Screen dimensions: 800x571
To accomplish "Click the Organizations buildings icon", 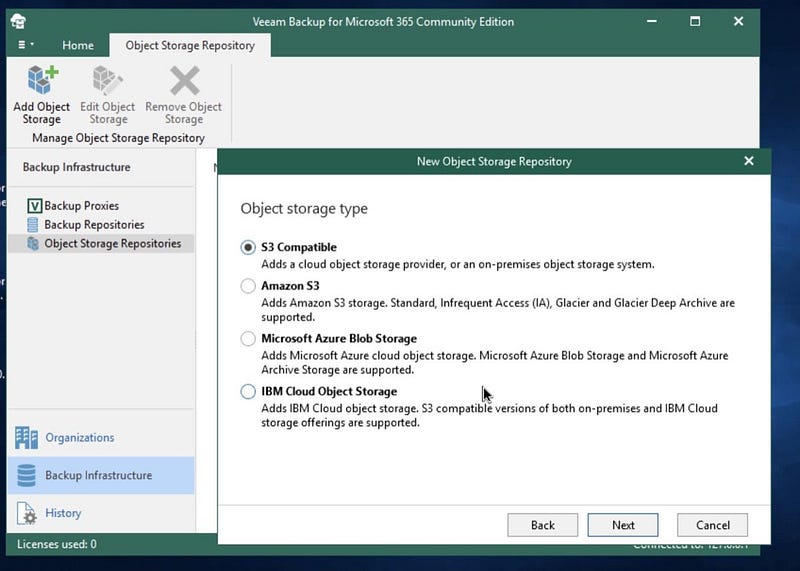I will [27, 438].
